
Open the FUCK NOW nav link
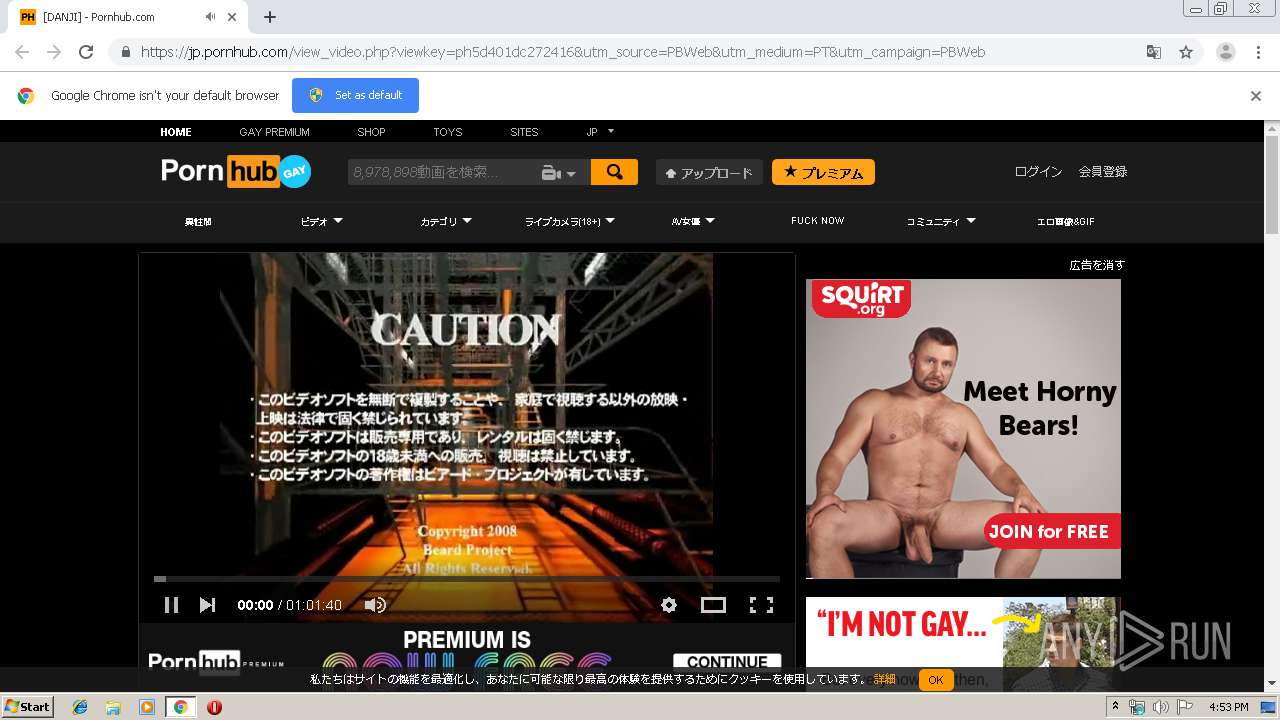point(818,221)
